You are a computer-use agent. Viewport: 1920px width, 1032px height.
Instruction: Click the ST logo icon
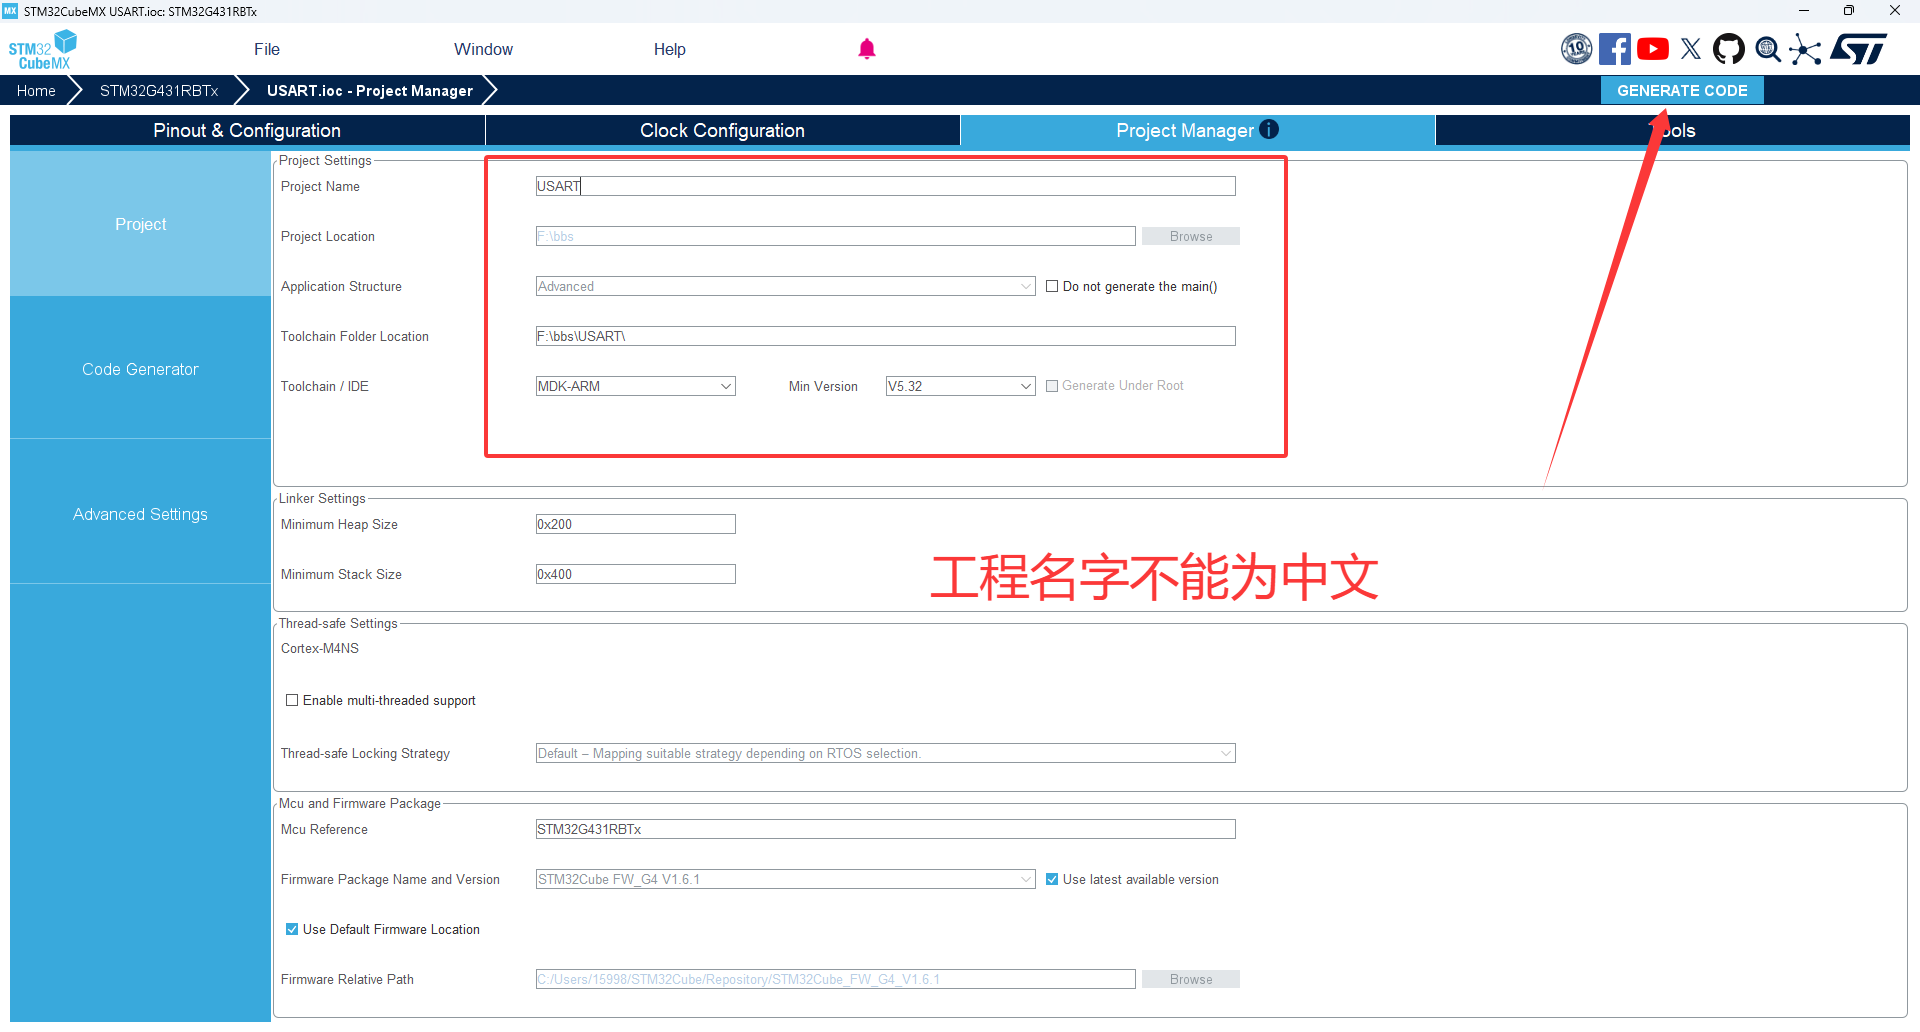point(1860,49)
